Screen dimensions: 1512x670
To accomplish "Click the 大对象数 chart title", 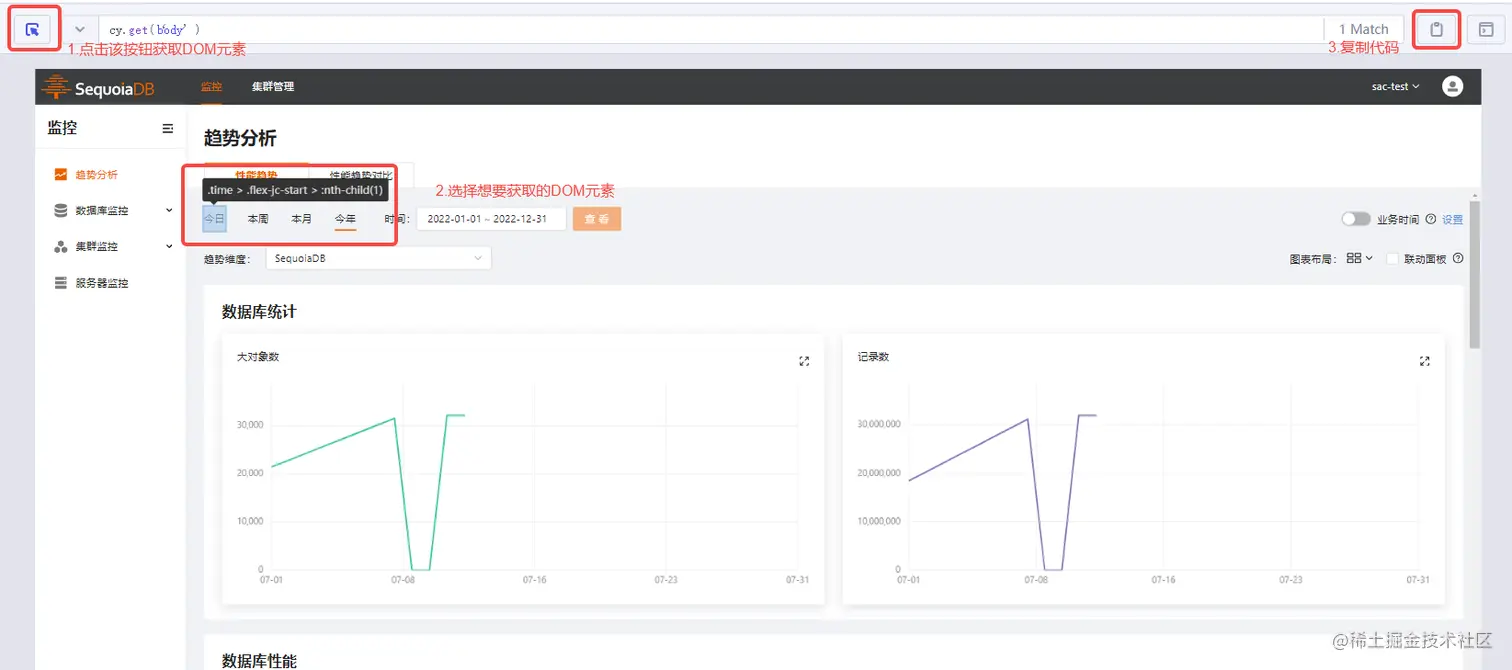I will click(258, 357).
